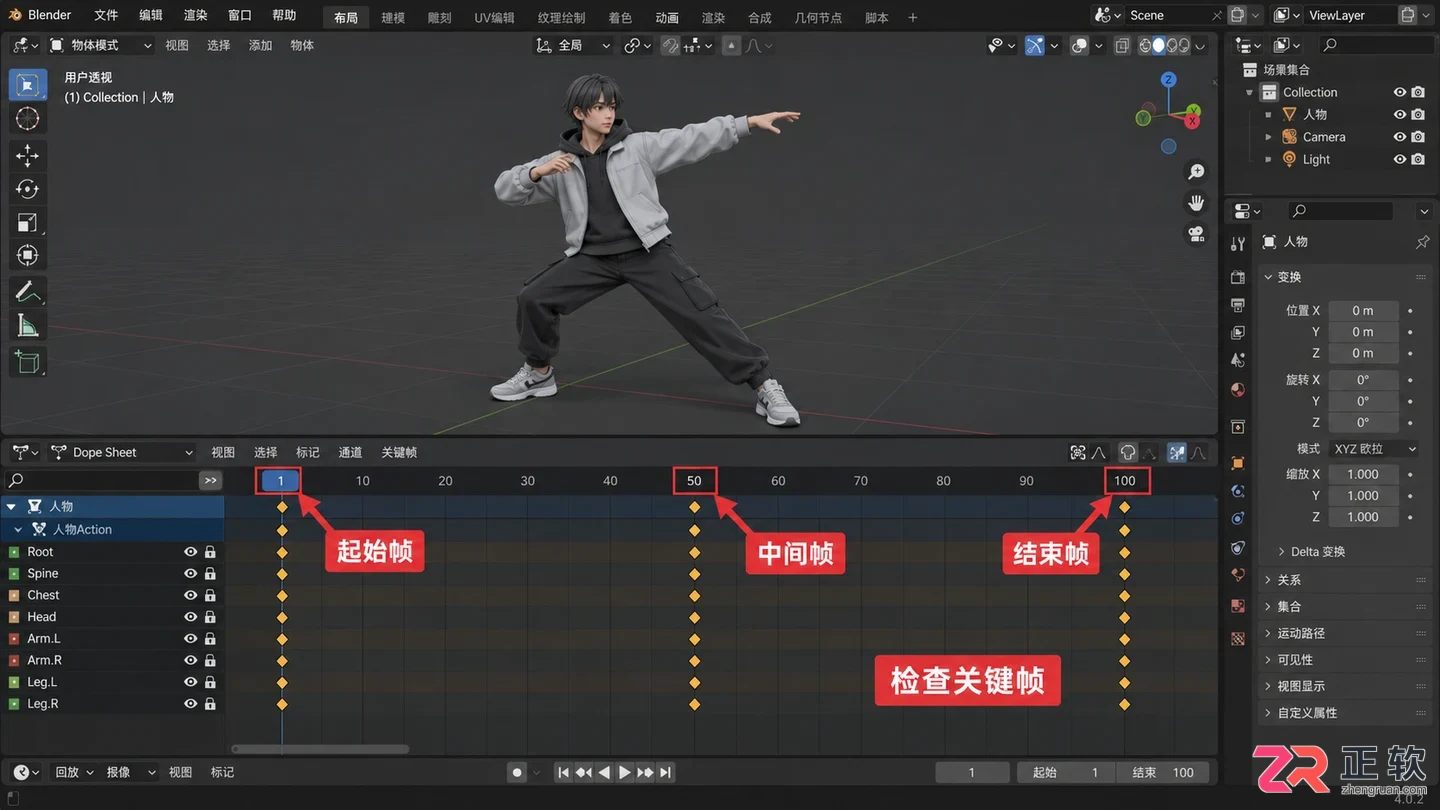Select the Cursor tool in the viewport toolbar

(28, 119)
